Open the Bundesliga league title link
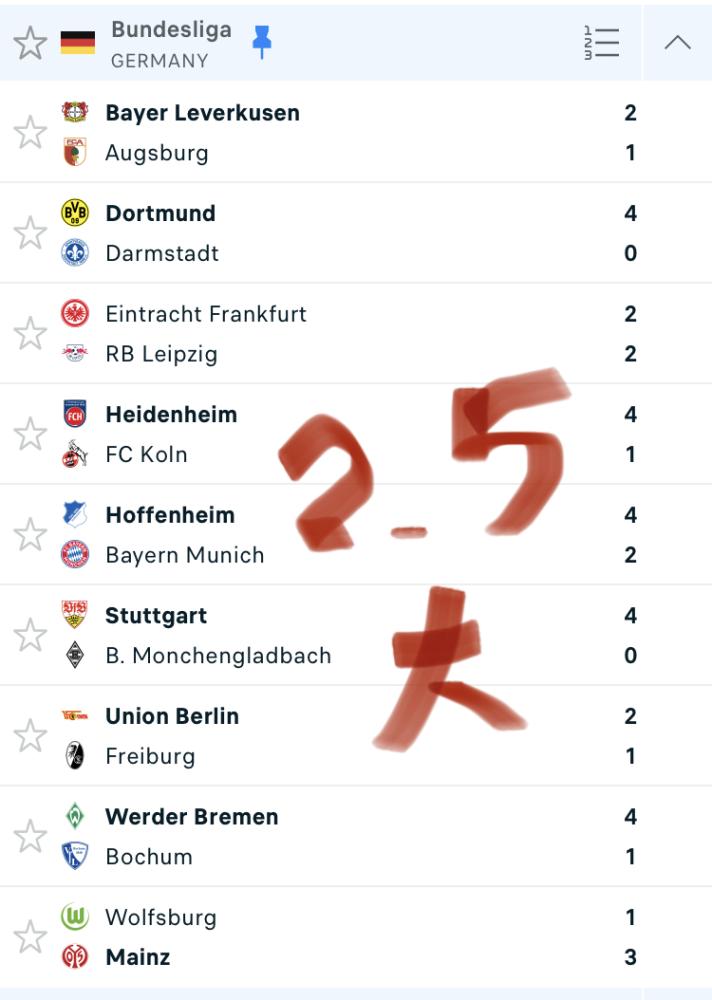The image size is (712, 1000). pos(171,30)
